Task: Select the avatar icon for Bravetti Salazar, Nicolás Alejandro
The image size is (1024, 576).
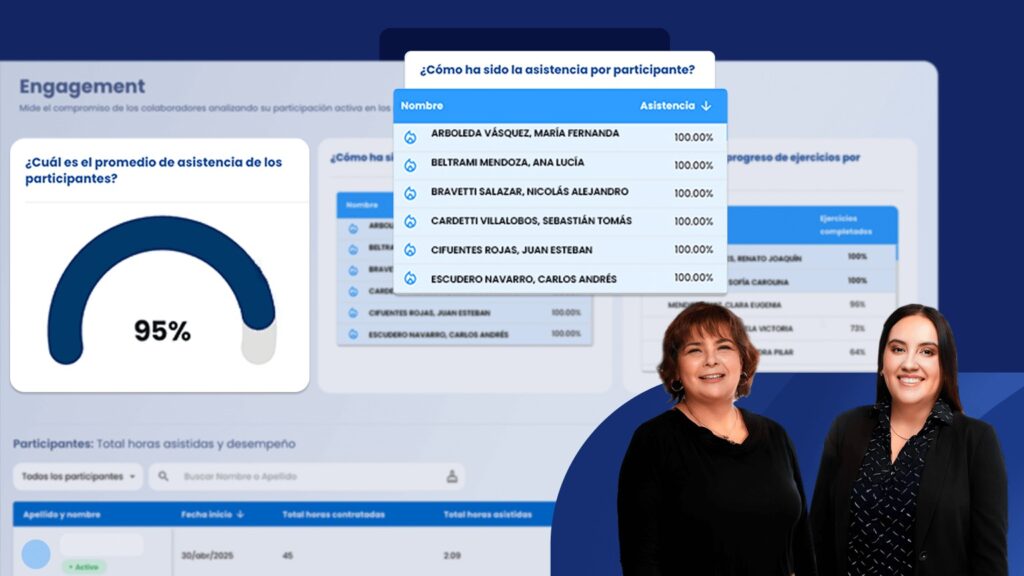Action: pos(409,191)
